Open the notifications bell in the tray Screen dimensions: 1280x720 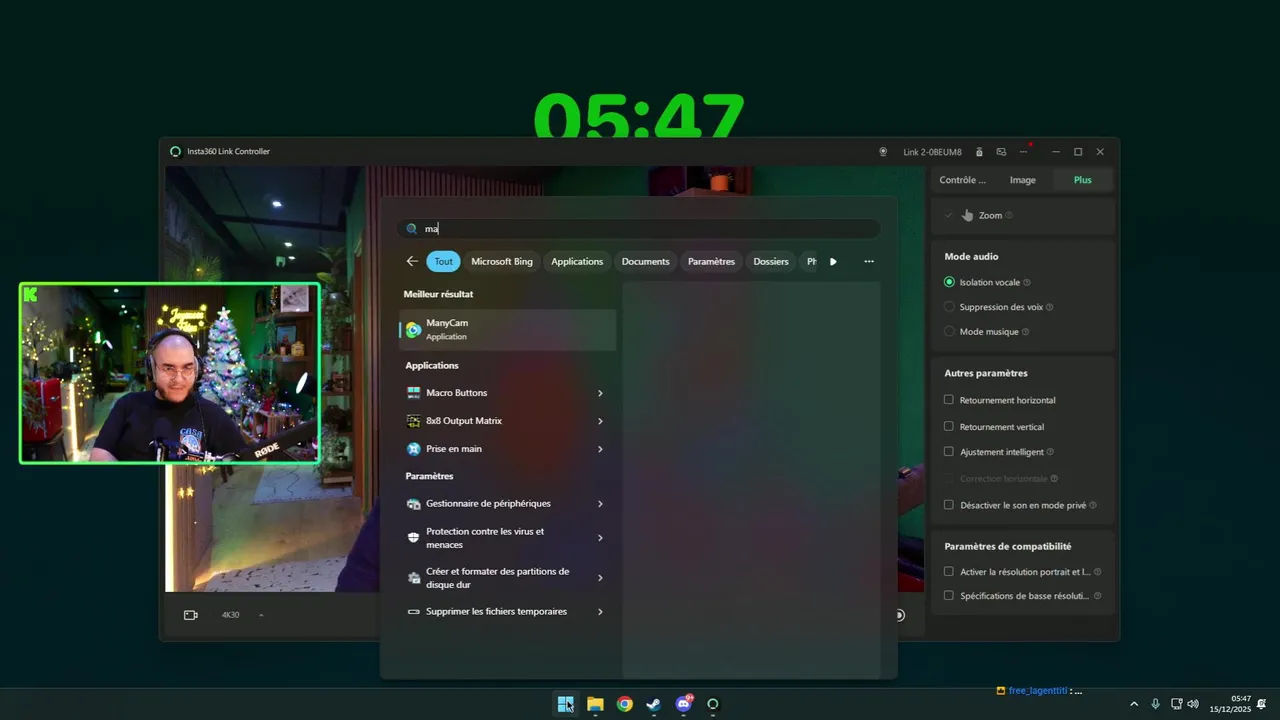[1262, 704]
